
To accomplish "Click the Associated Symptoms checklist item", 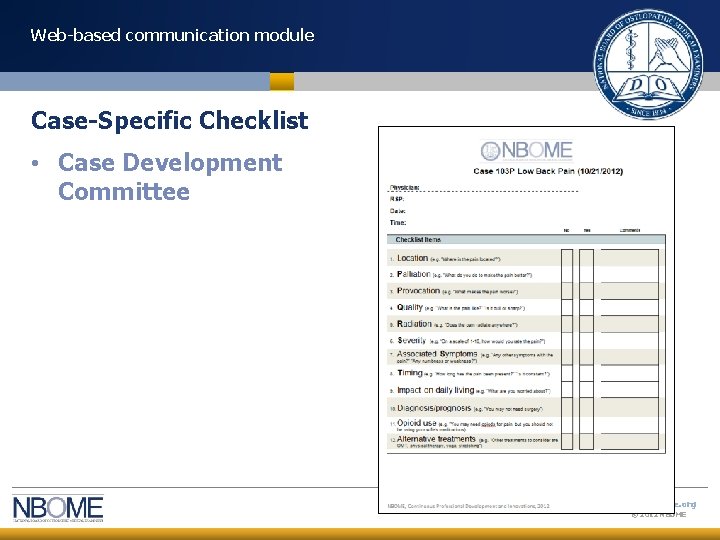I will [475, 357].
